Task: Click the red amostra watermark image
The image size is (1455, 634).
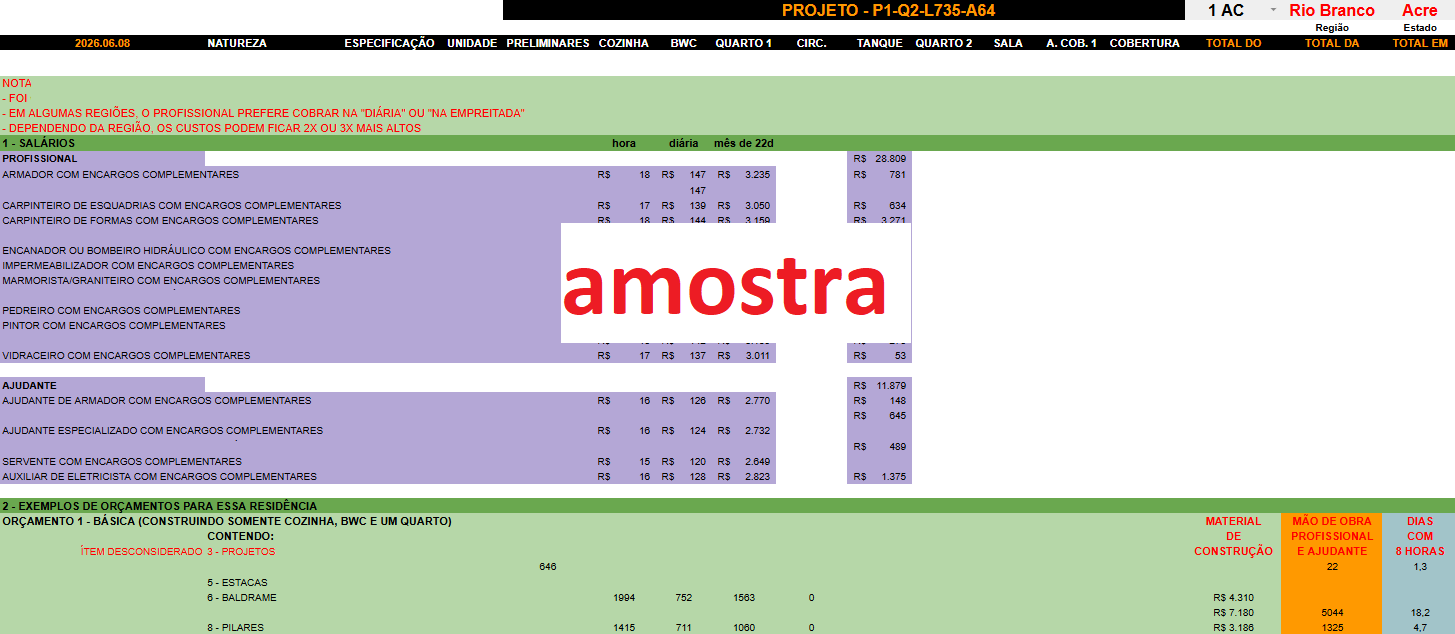Action: 736,284
